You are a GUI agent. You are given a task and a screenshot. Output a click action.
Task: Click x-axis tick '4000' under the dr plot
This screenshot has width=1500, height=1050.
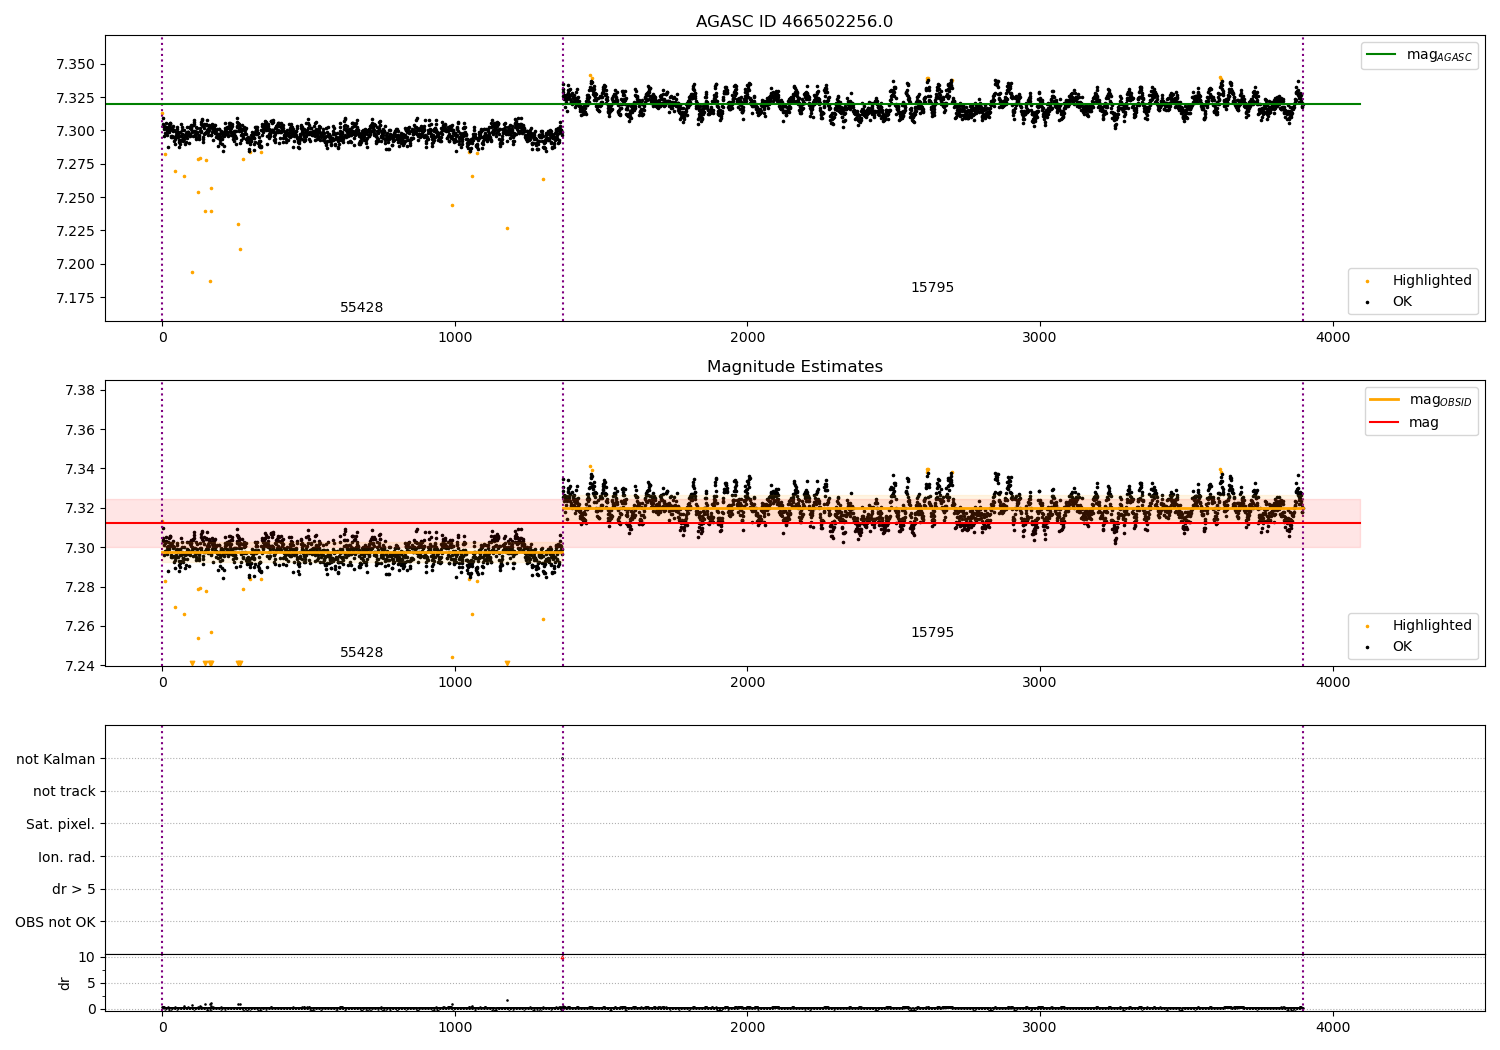(x=1332, y=1028)
